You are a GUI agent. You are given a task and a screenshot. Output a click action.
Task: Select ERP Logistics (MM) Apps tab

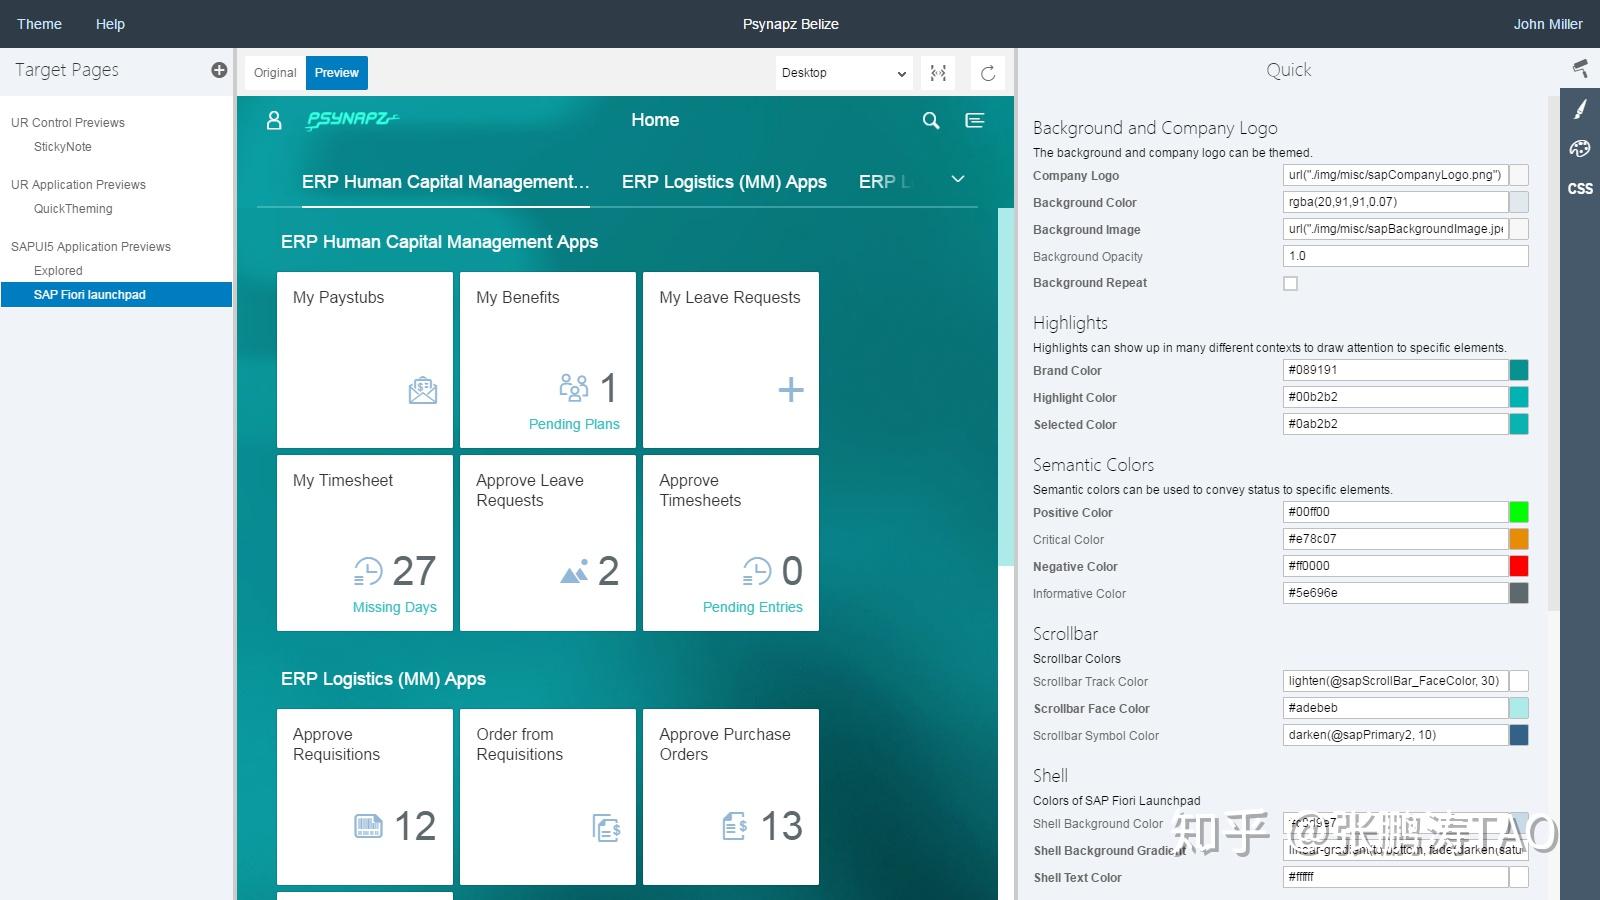[724, 182]
